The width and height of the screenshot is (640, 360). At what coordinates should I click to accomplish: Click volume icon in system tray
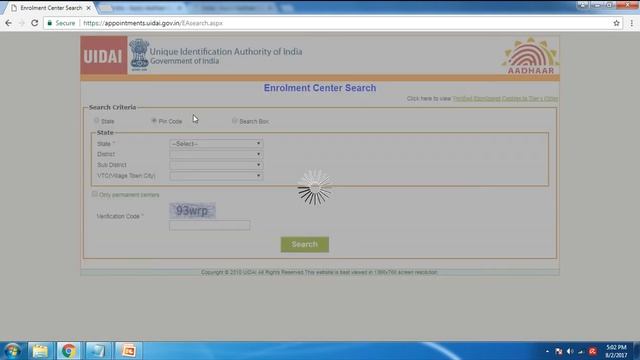tap(570, 351)
